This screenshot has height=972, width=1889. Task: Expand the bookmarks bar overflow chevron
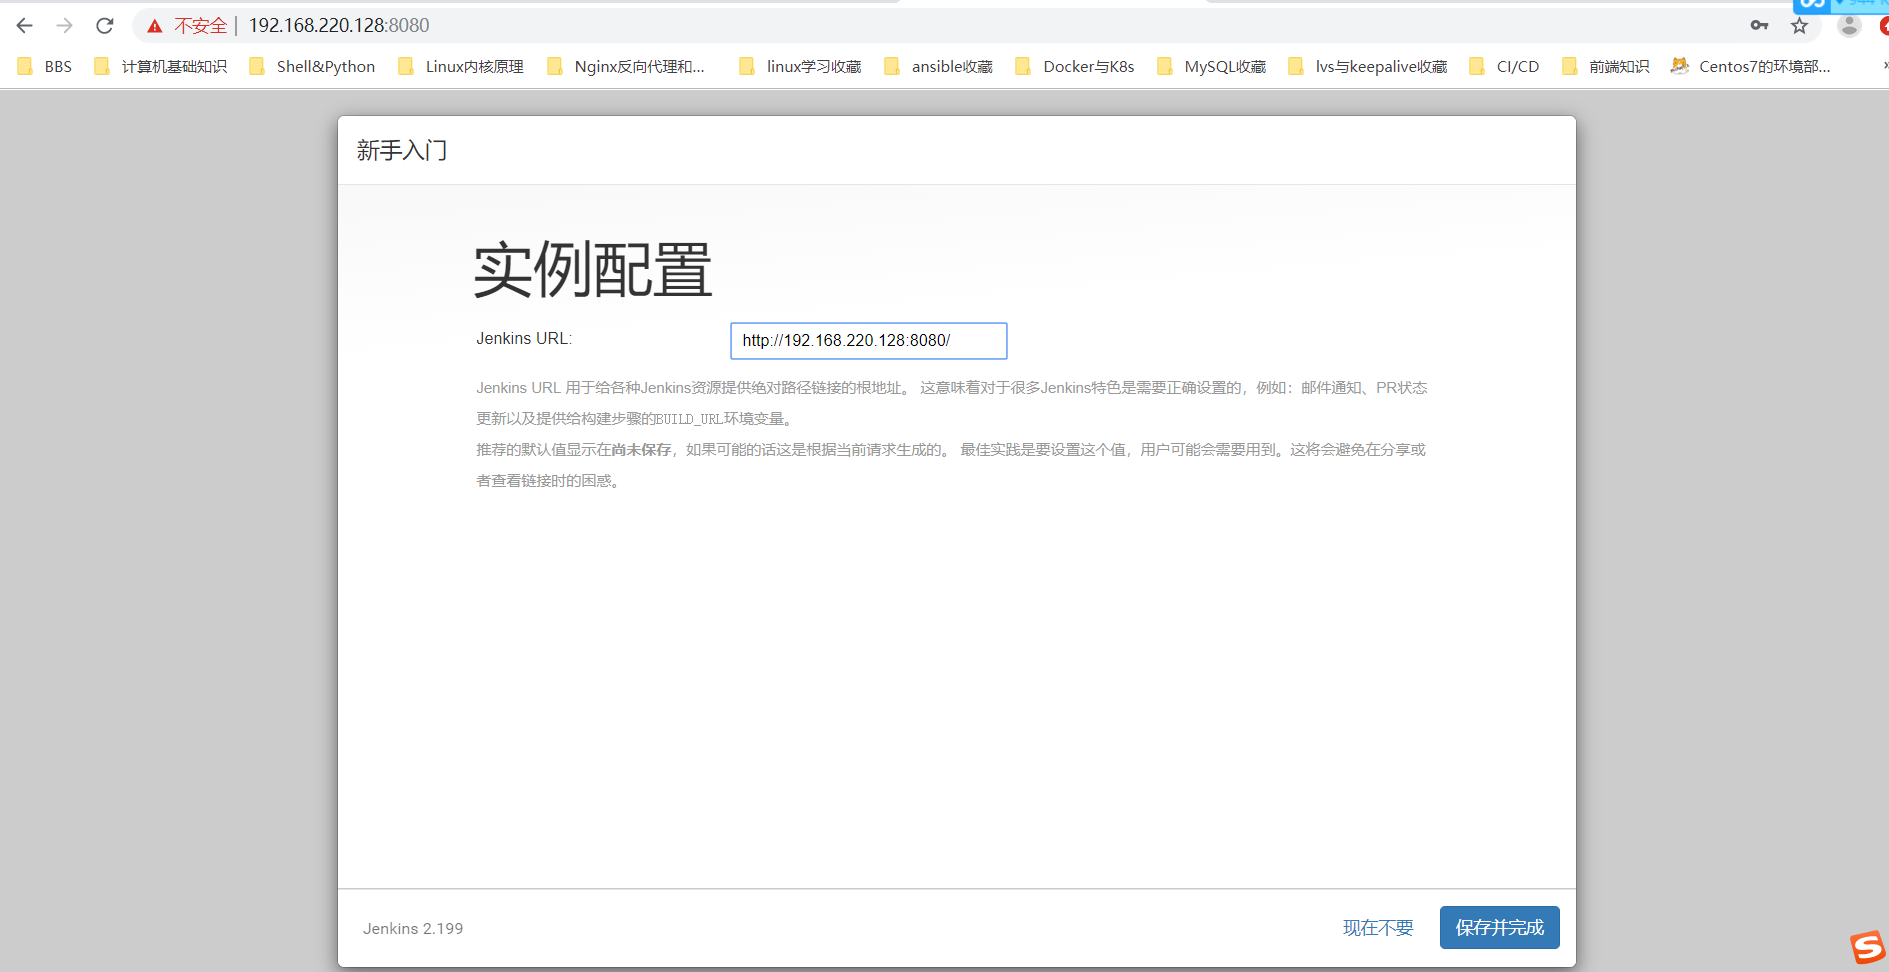(x=1882, y=65)
